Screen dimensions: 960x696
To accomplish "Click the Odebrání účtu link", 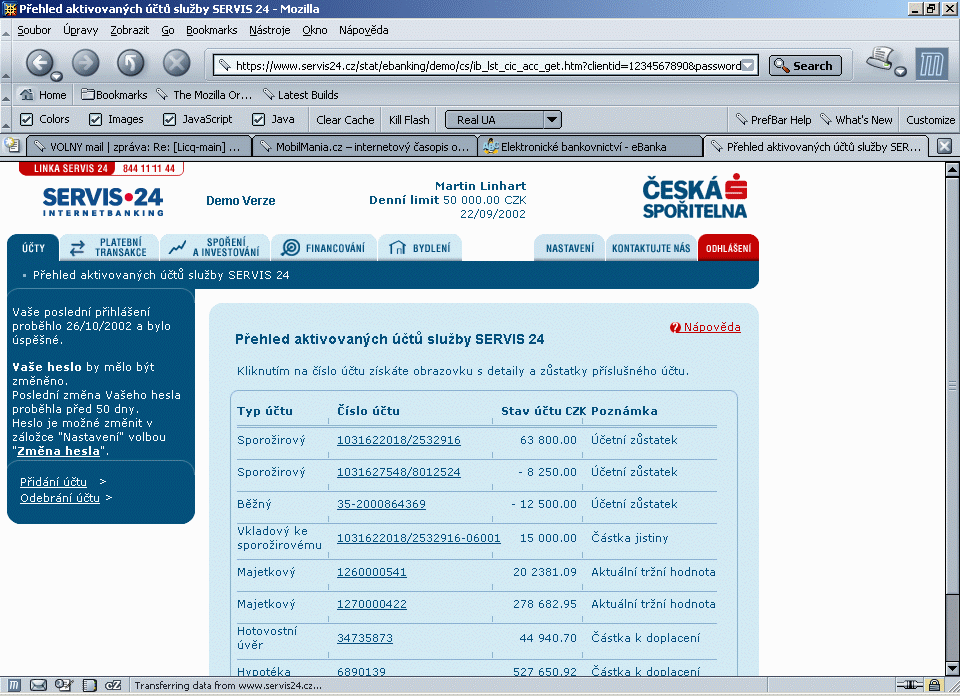I will coord(60,498).
